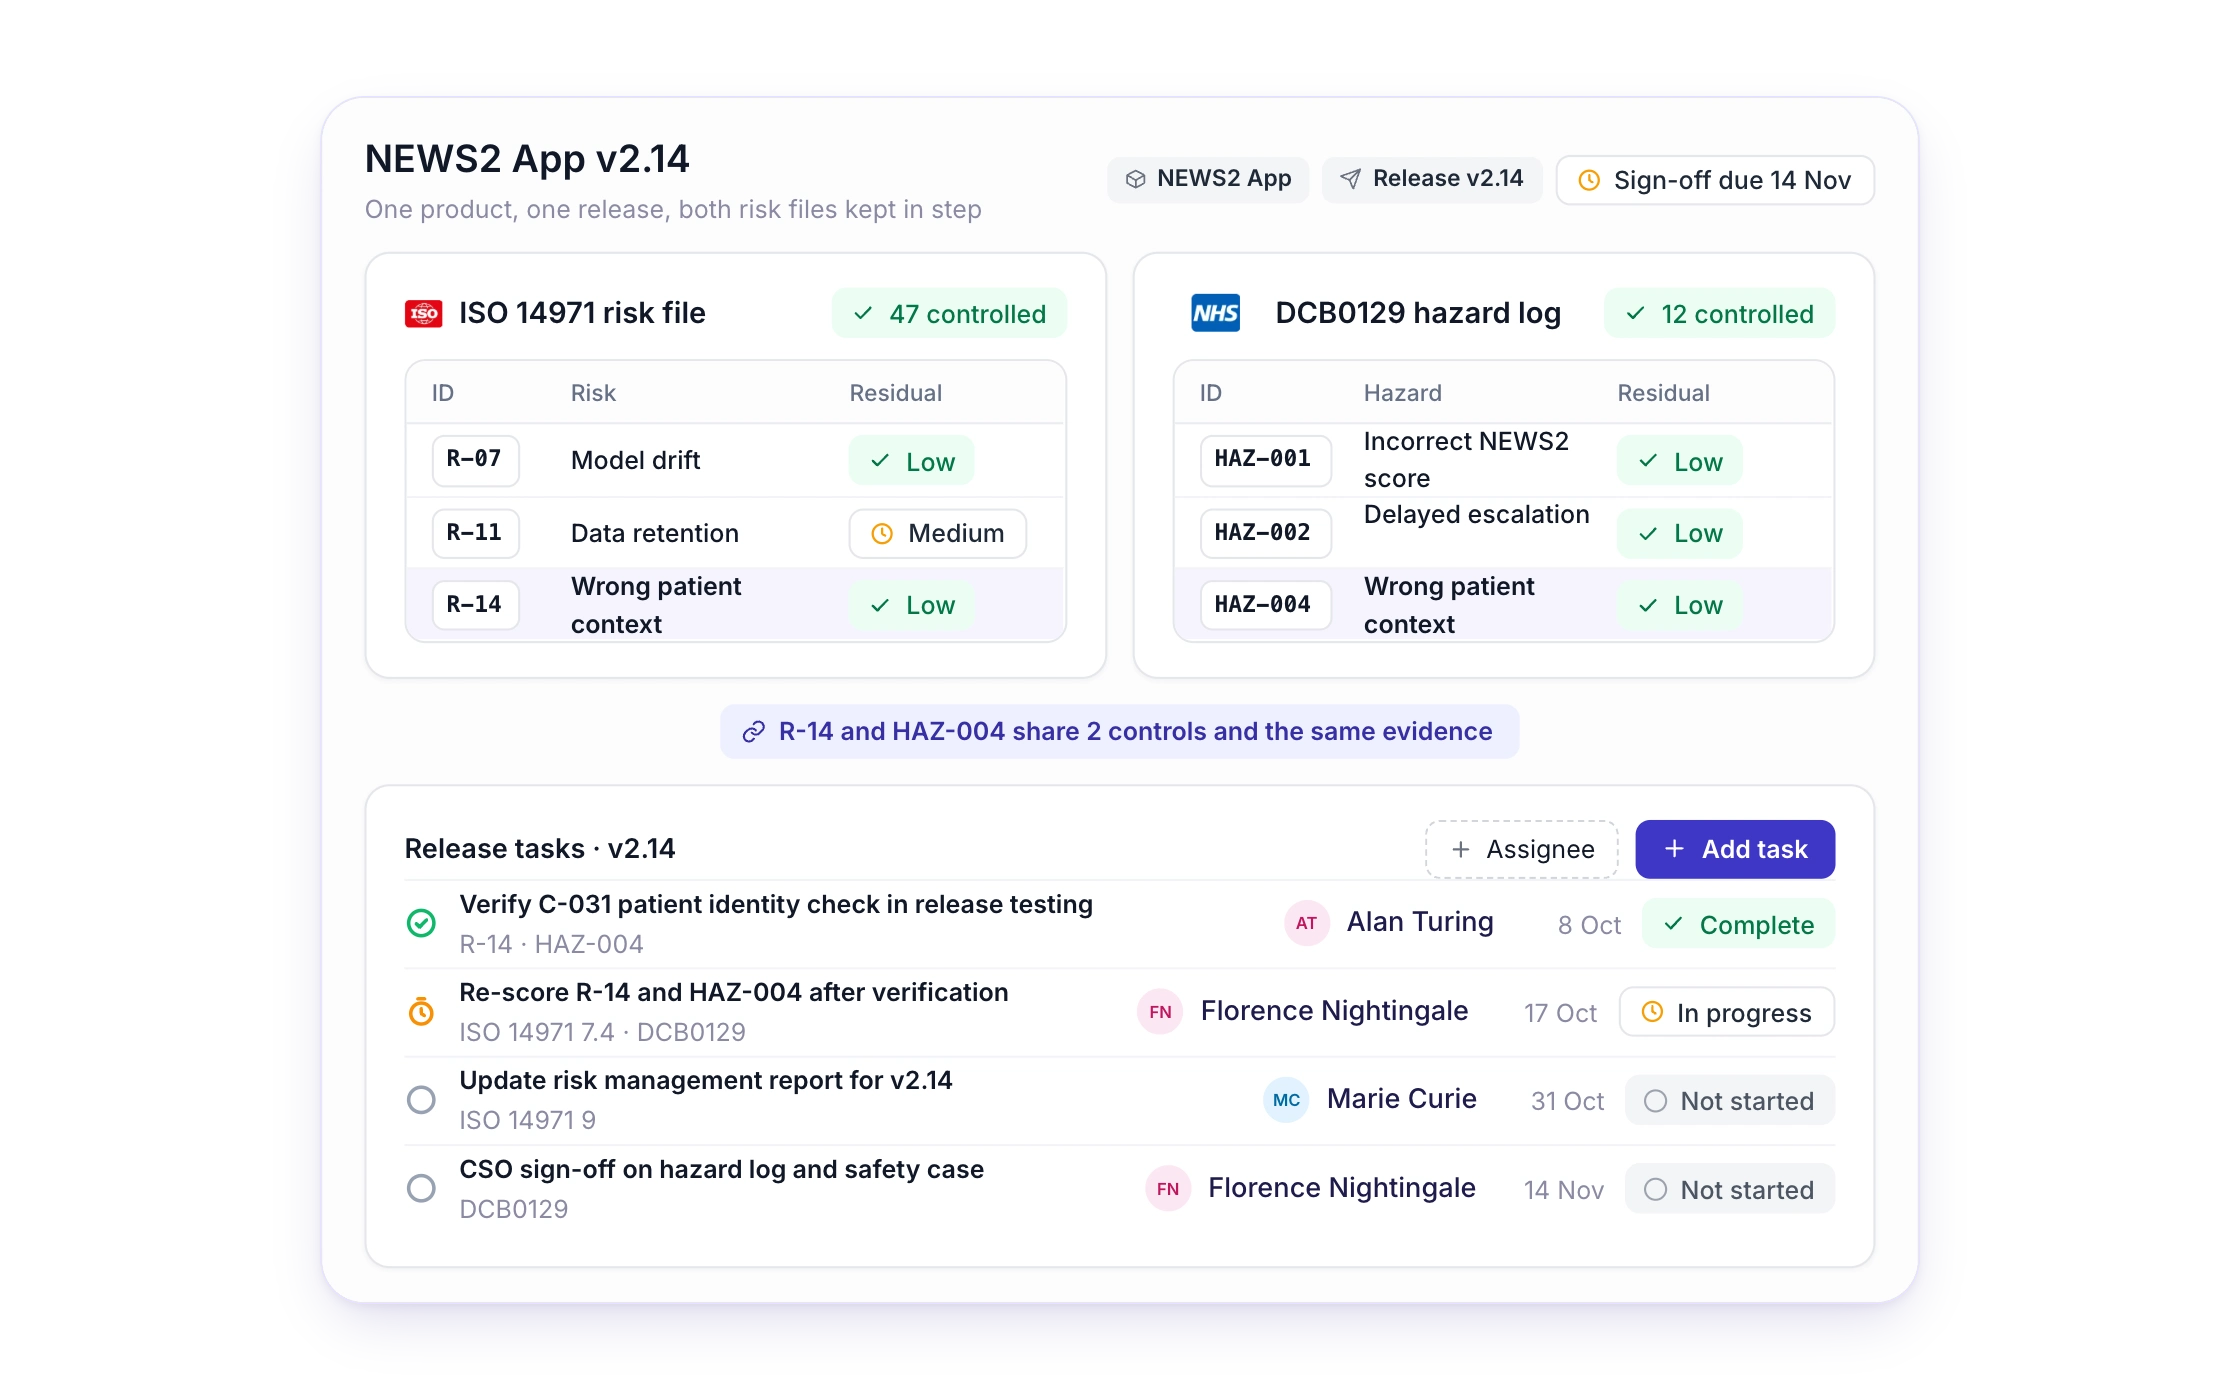
Task: Select the Release v2.14 chip
Action: pyautogui.click(x=1432, y=179)
